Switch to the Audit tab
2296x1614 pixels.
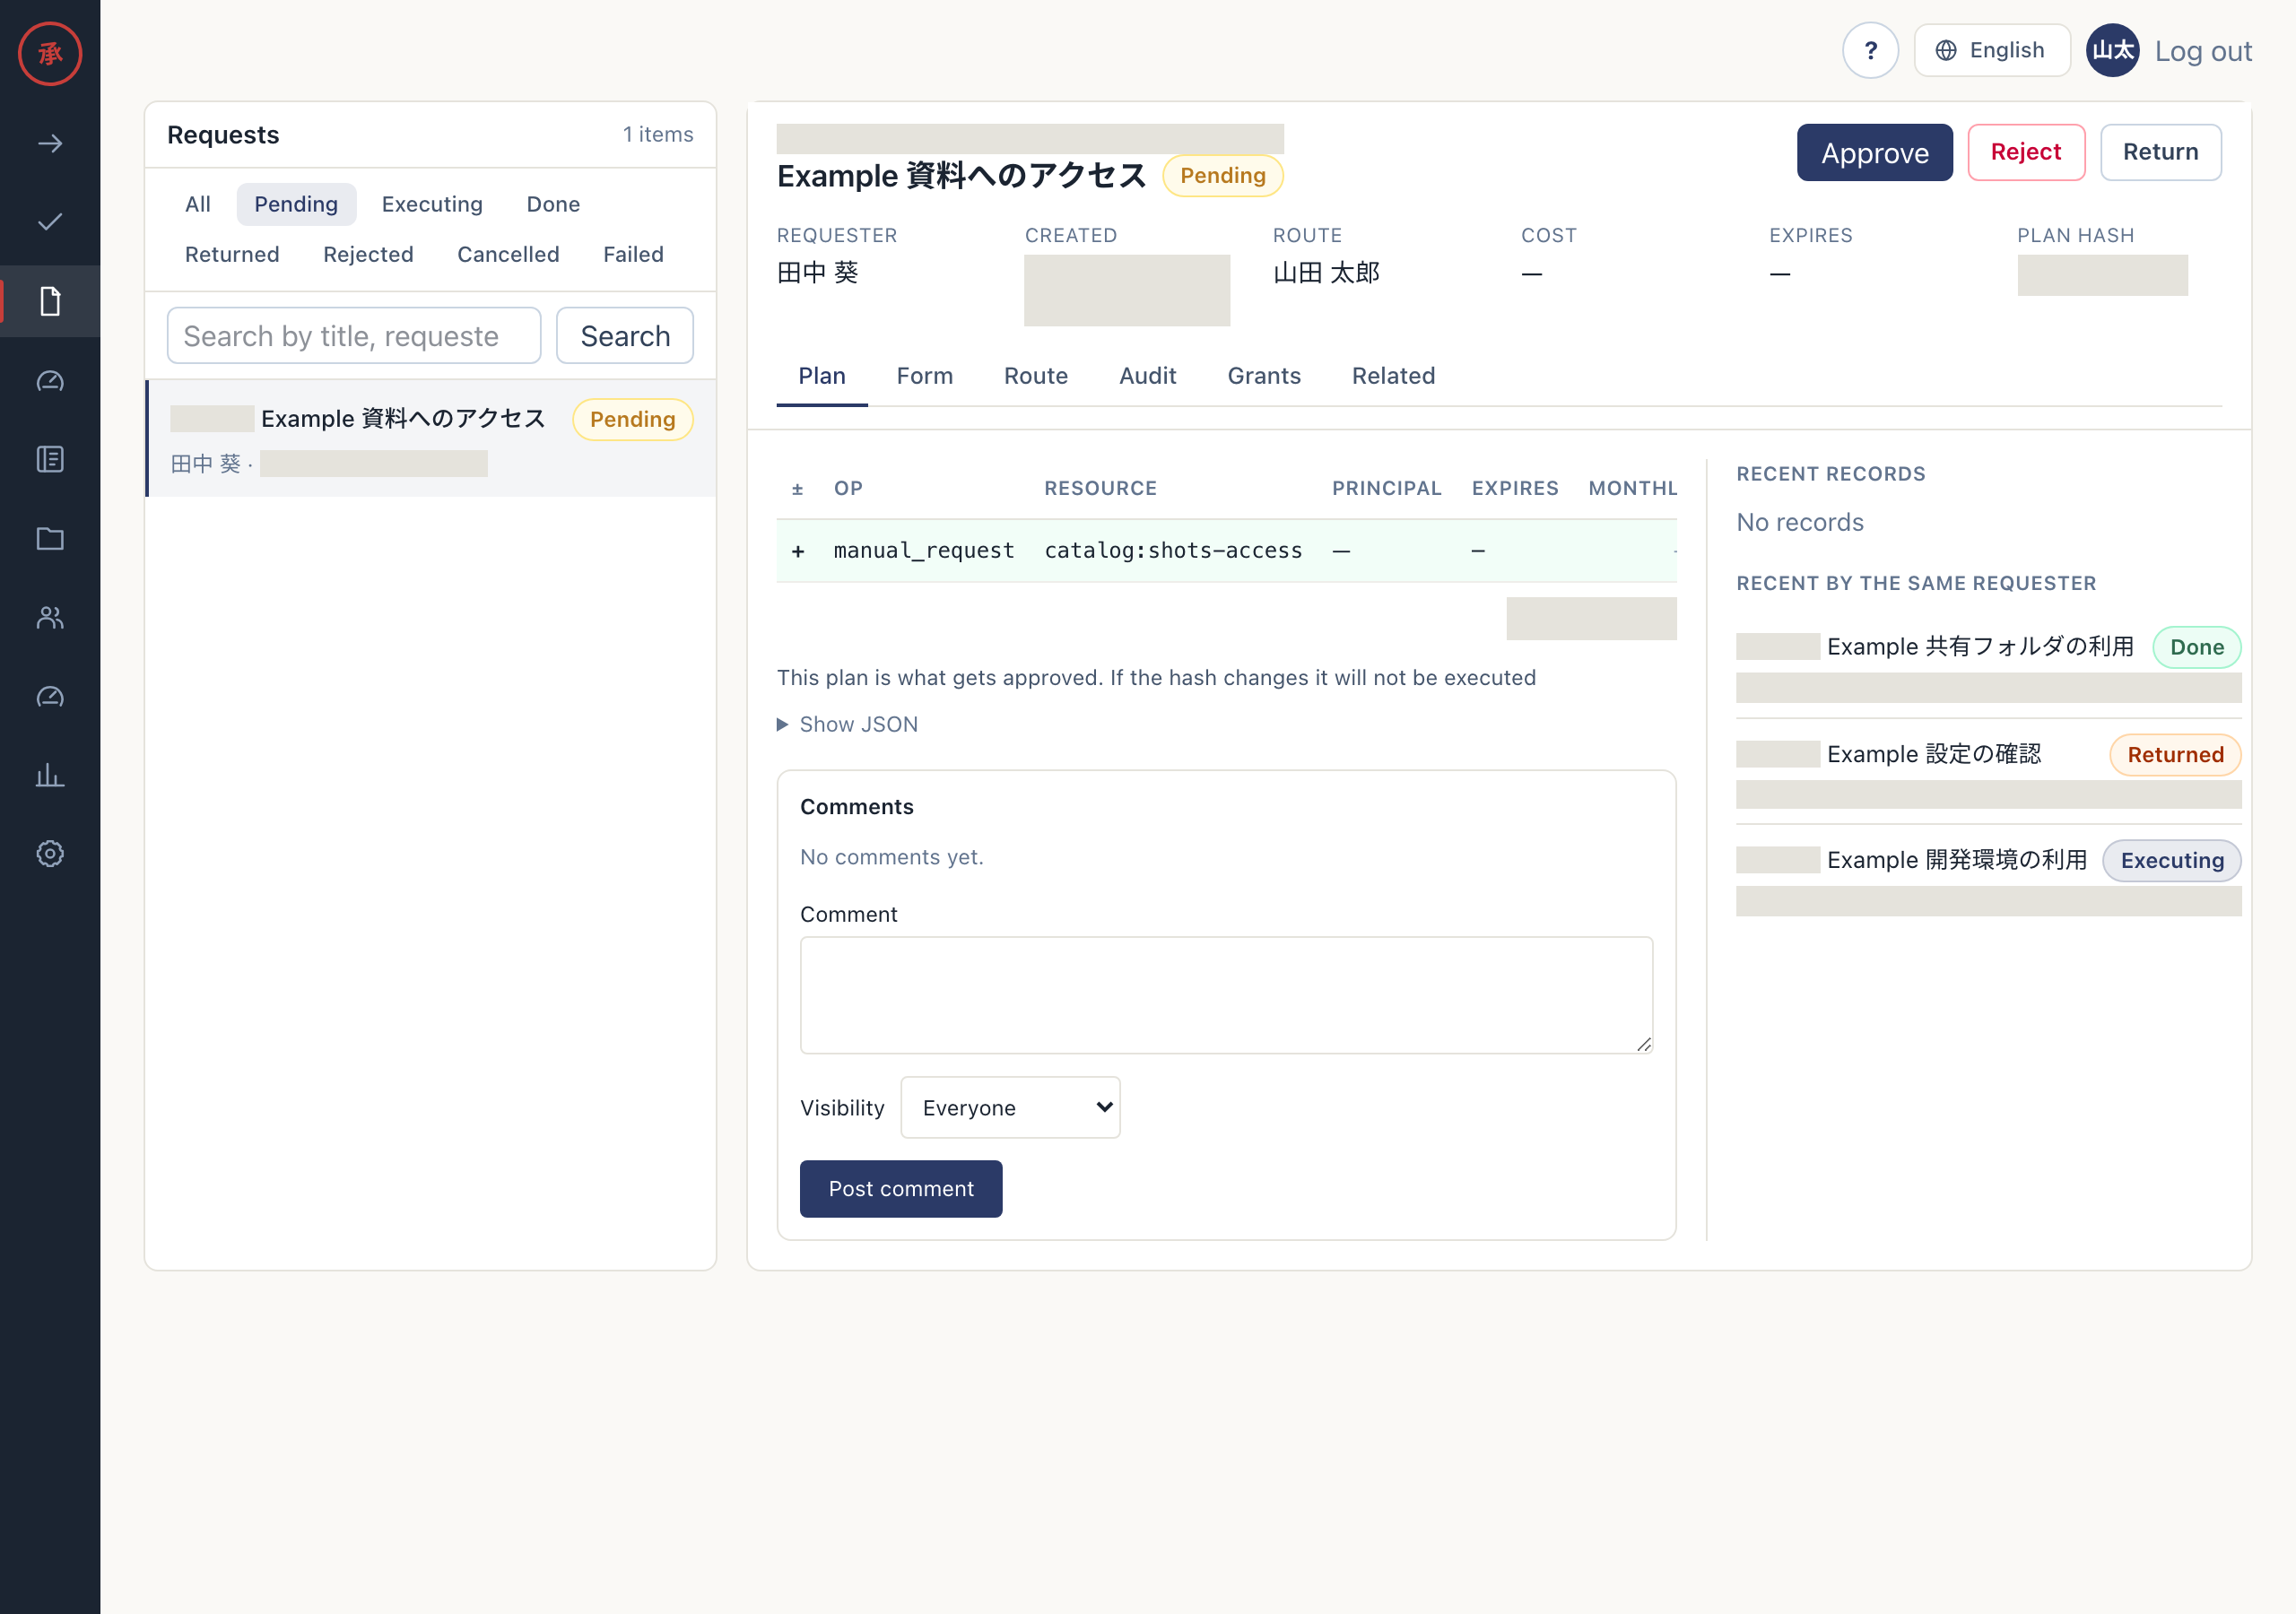(x=1147, y=376)
